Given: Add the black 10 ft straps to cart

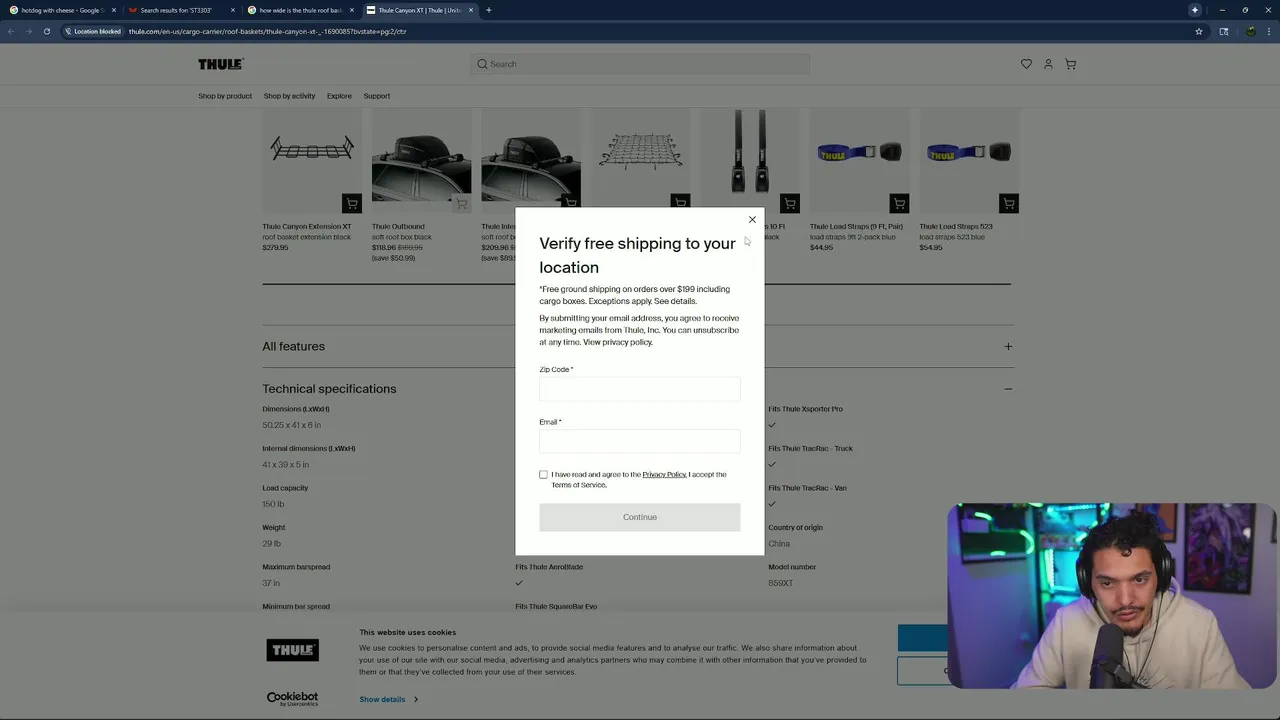Looking at the screenshot, I should pyautogui.click(x=789, y=204).
